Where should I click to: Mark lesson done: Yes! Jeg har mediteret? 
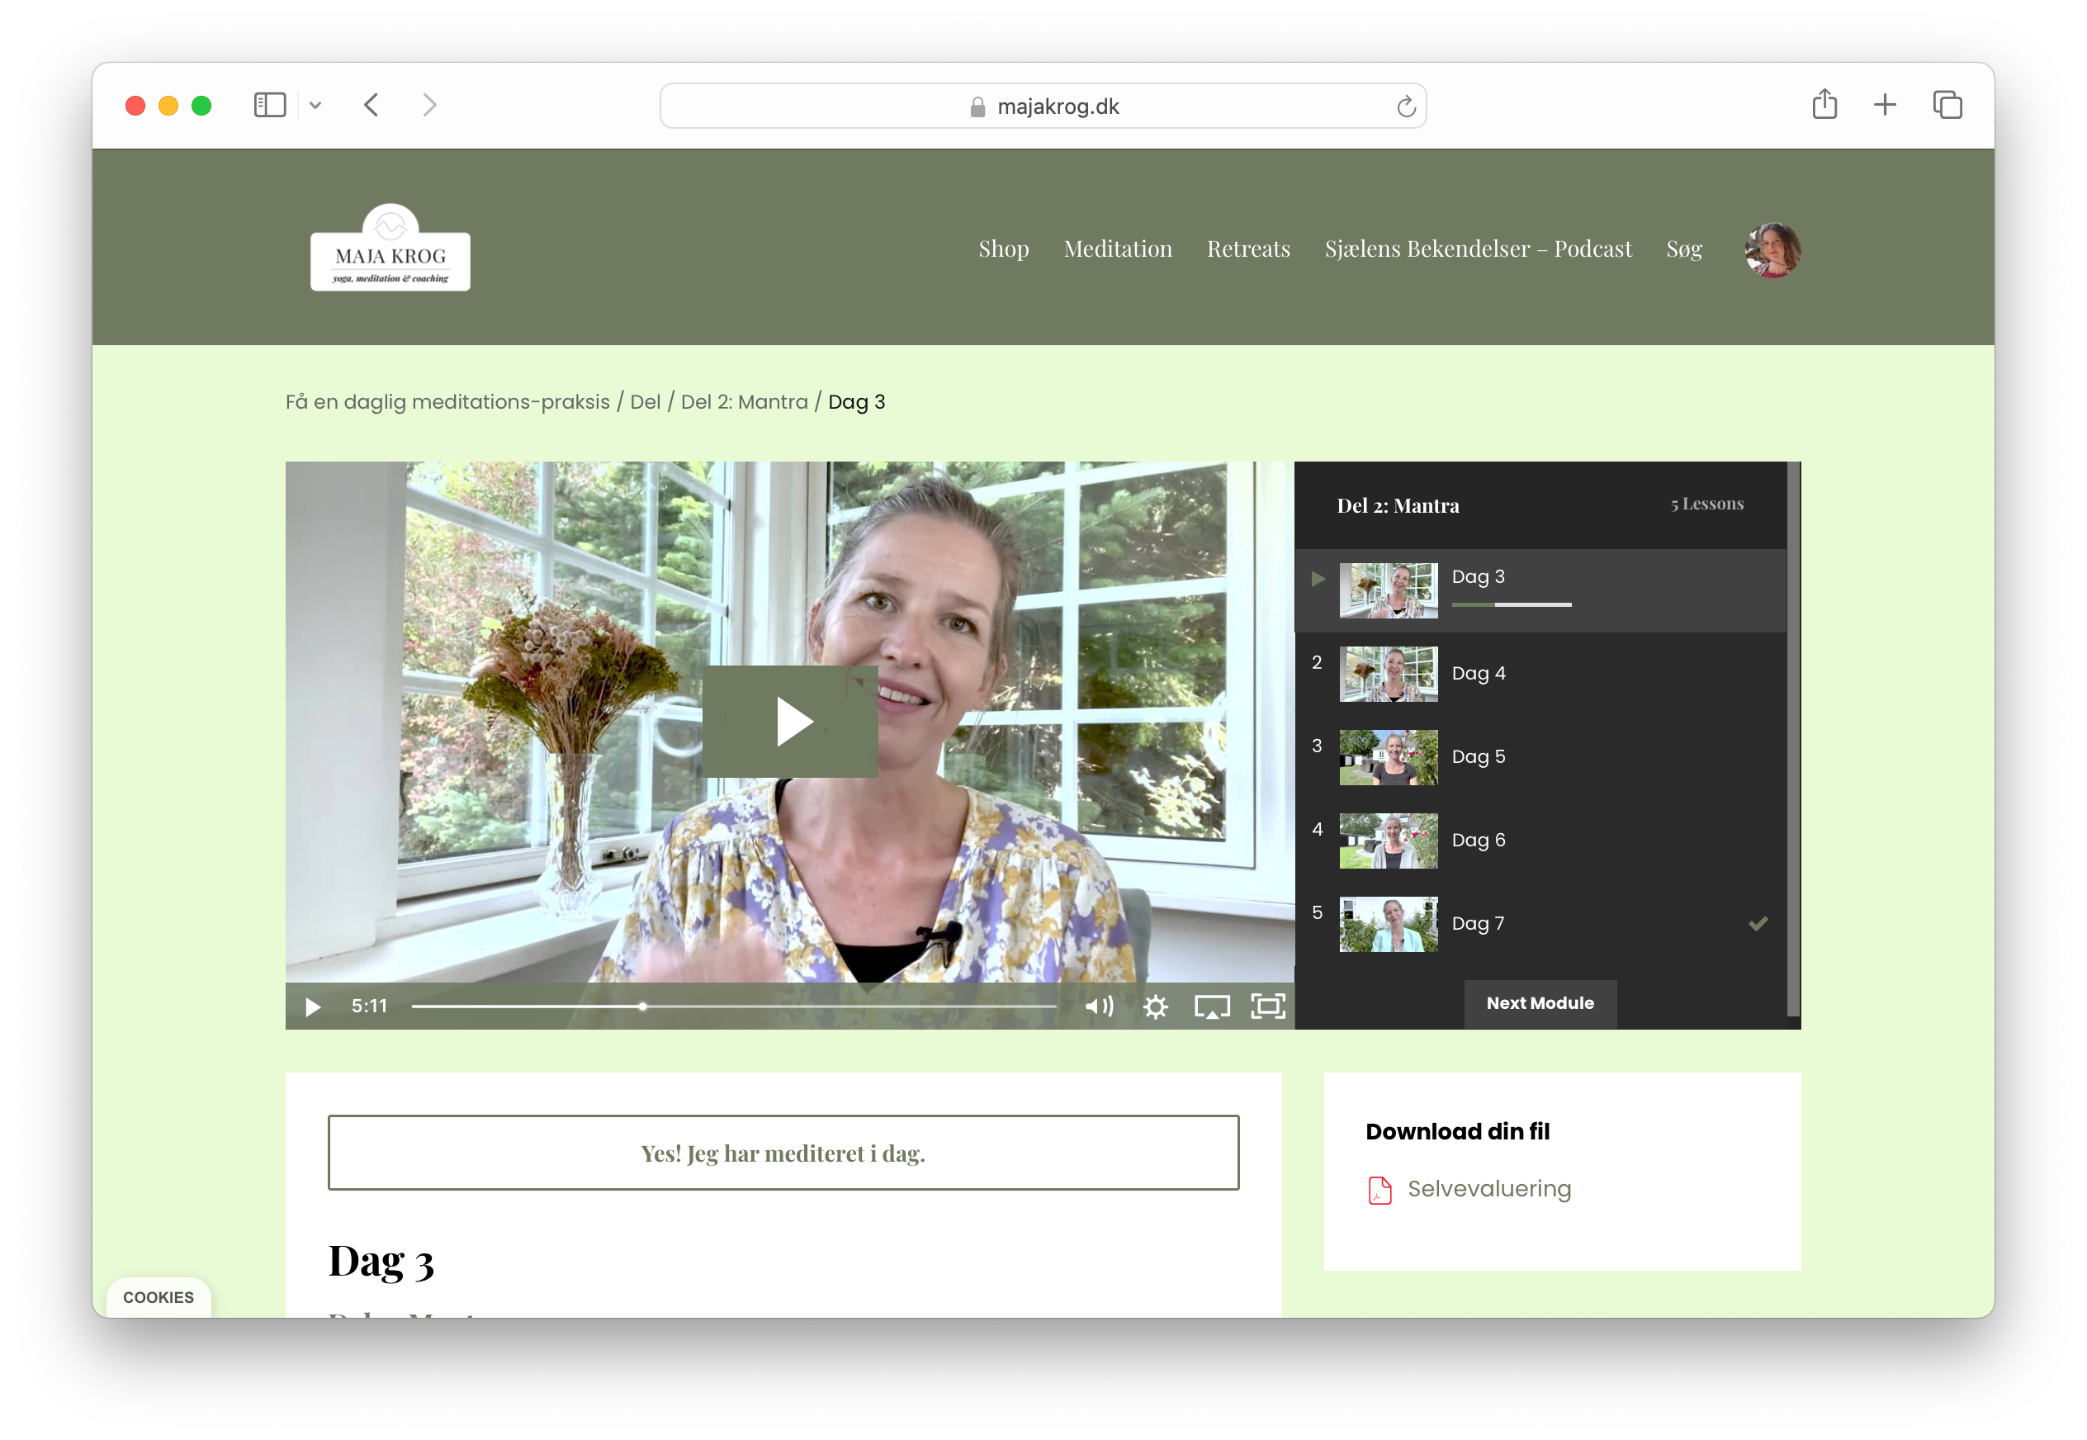[x=783, y=1153]
